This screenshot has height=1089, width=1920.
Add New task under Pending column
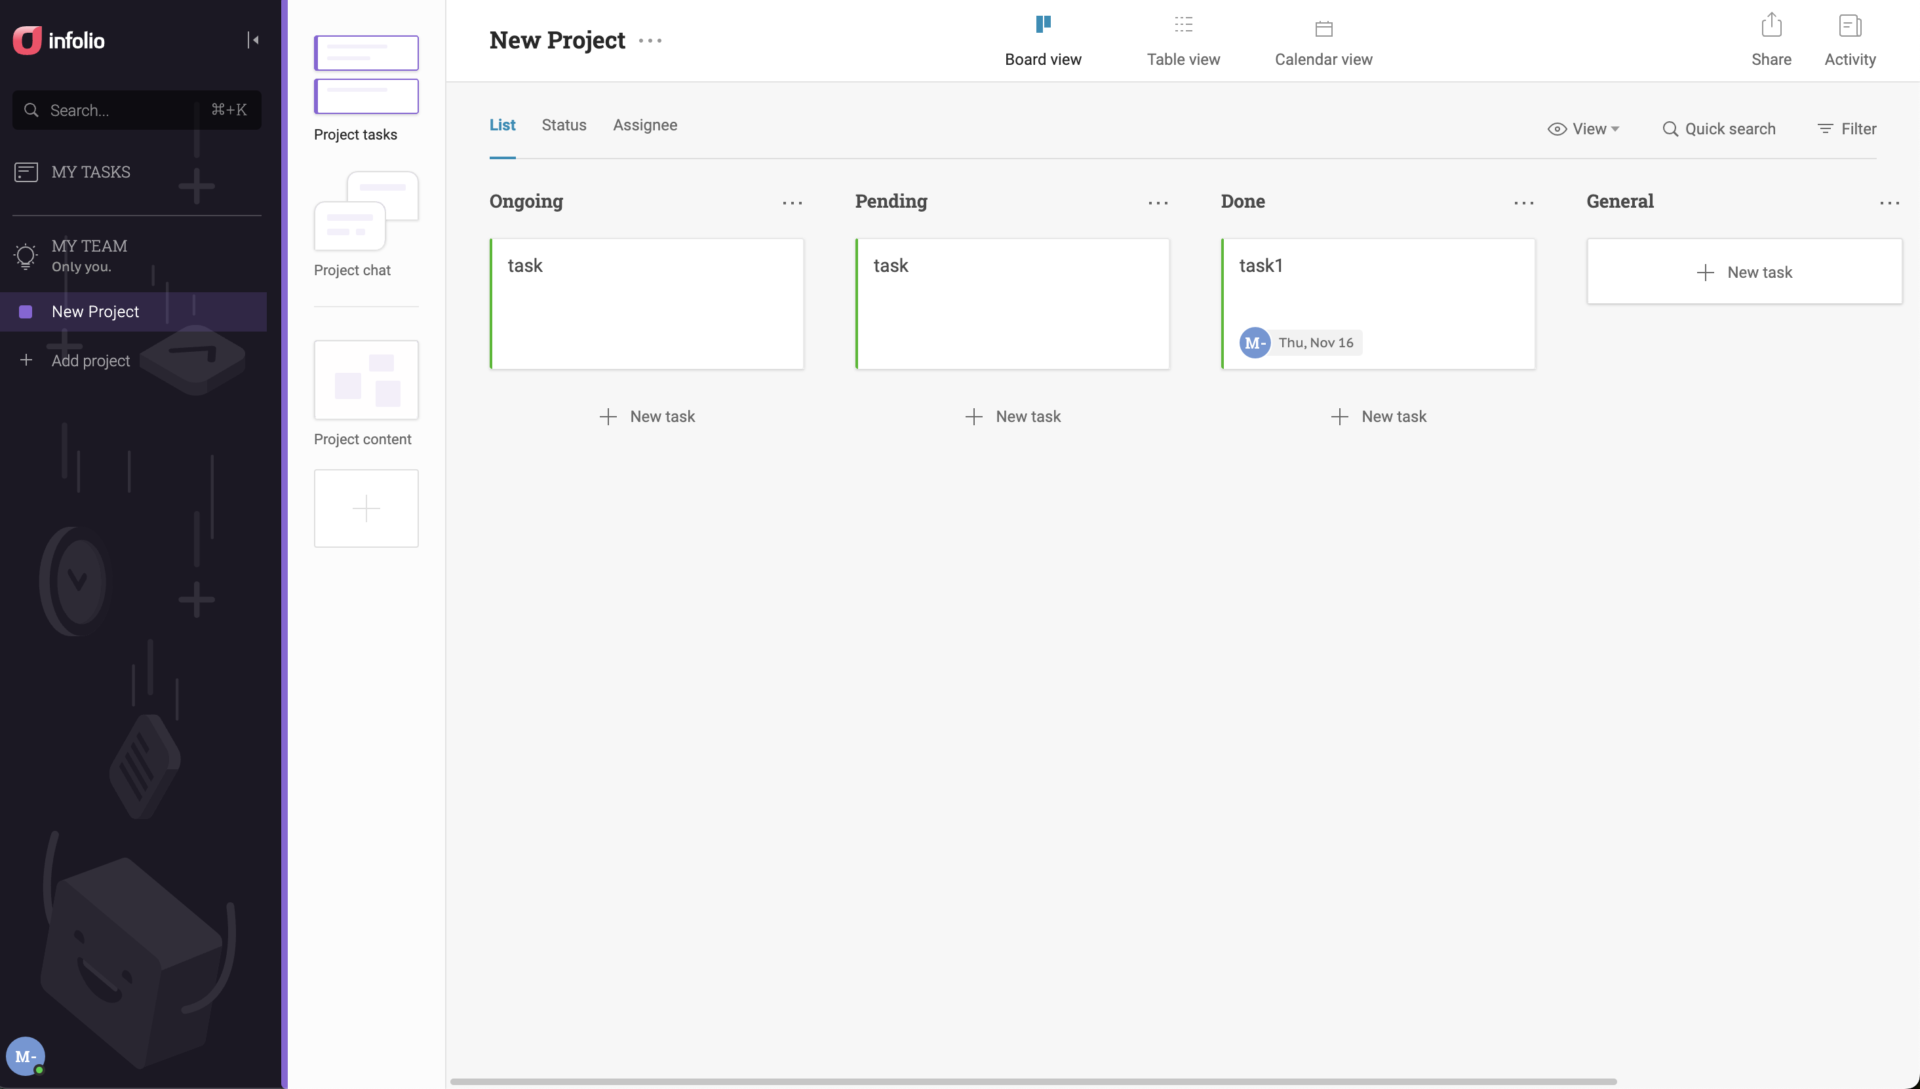click(x=1012, y=417)
